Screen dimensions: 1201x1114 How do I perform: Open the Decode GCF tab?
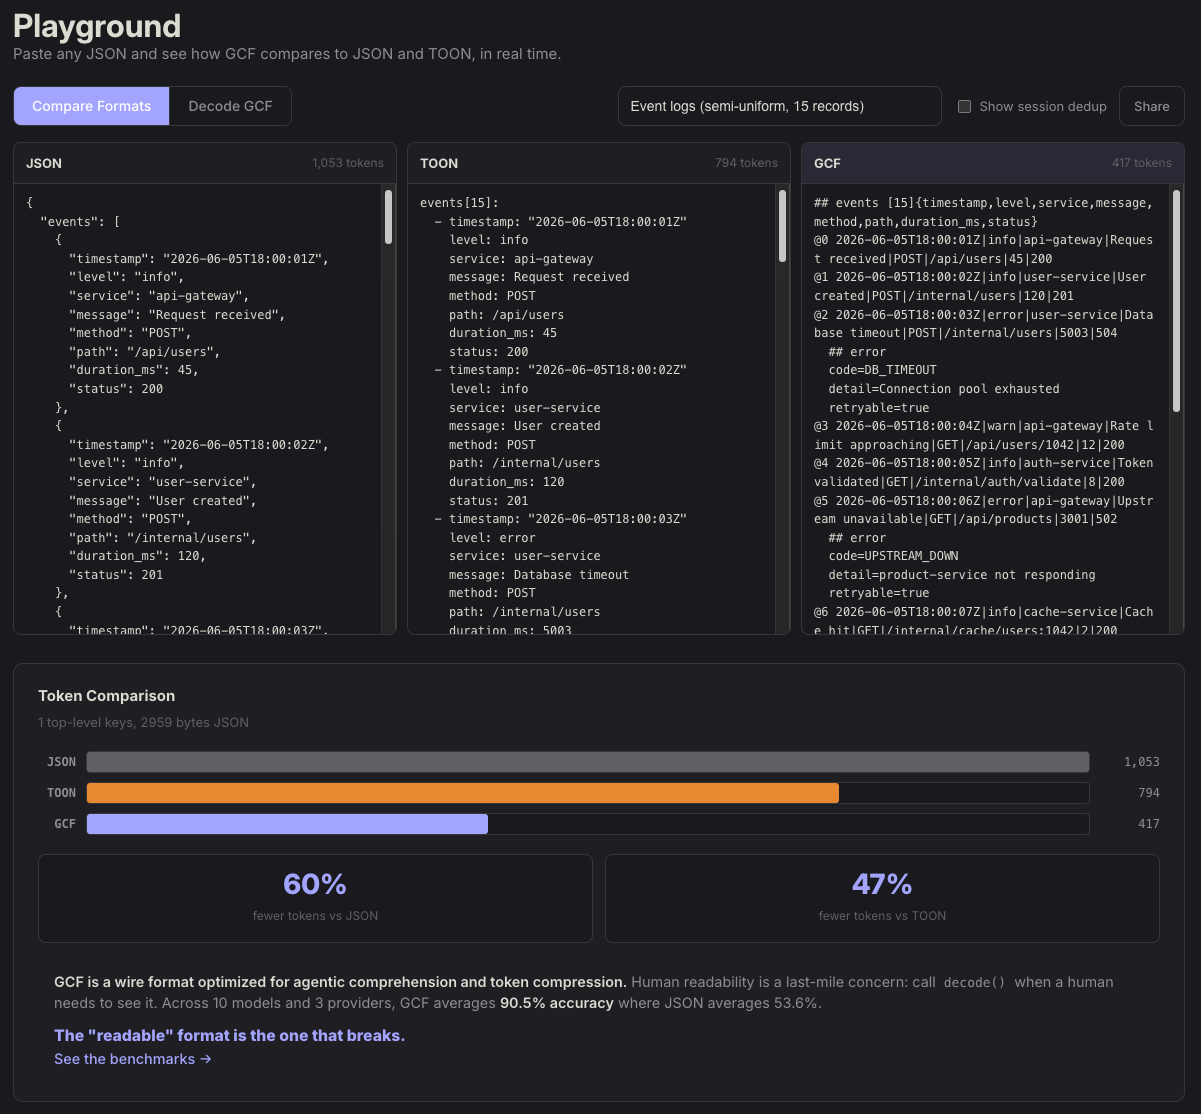tap(230, 106)
